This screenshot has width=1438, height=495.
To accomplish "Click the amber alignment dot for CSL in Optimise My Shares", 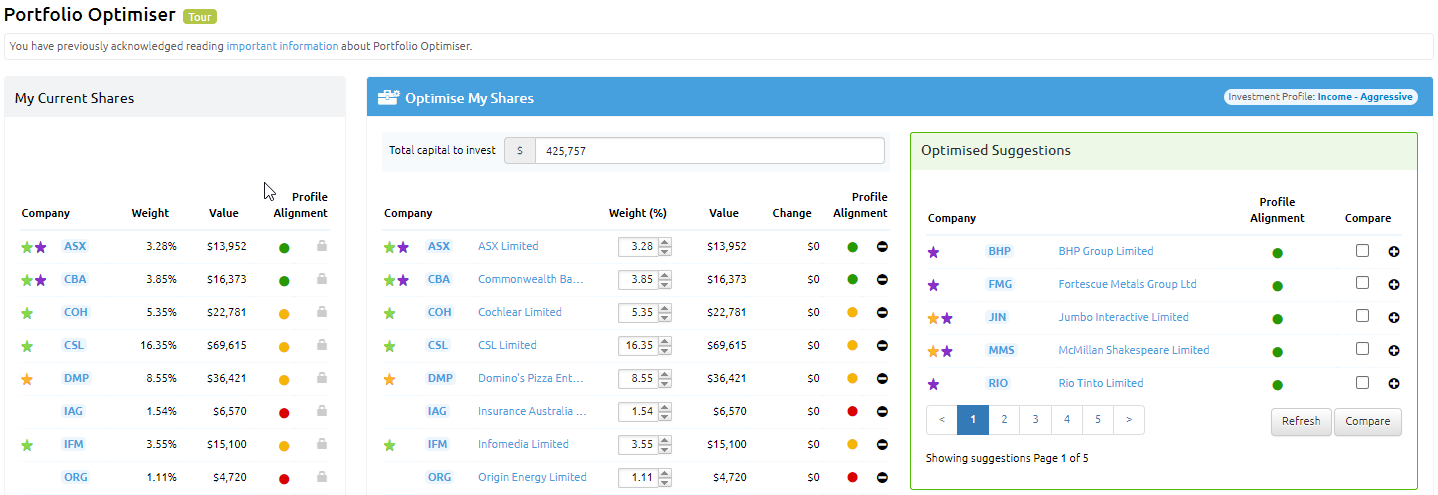I will (852, 346).
